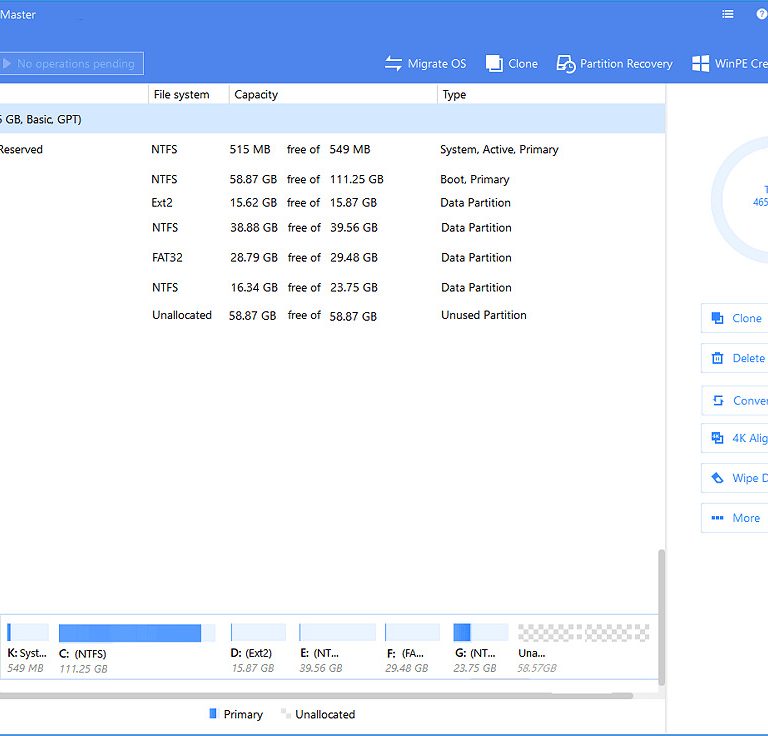
Task: Choose Clone label in the top toolbar
Action: 523,64
